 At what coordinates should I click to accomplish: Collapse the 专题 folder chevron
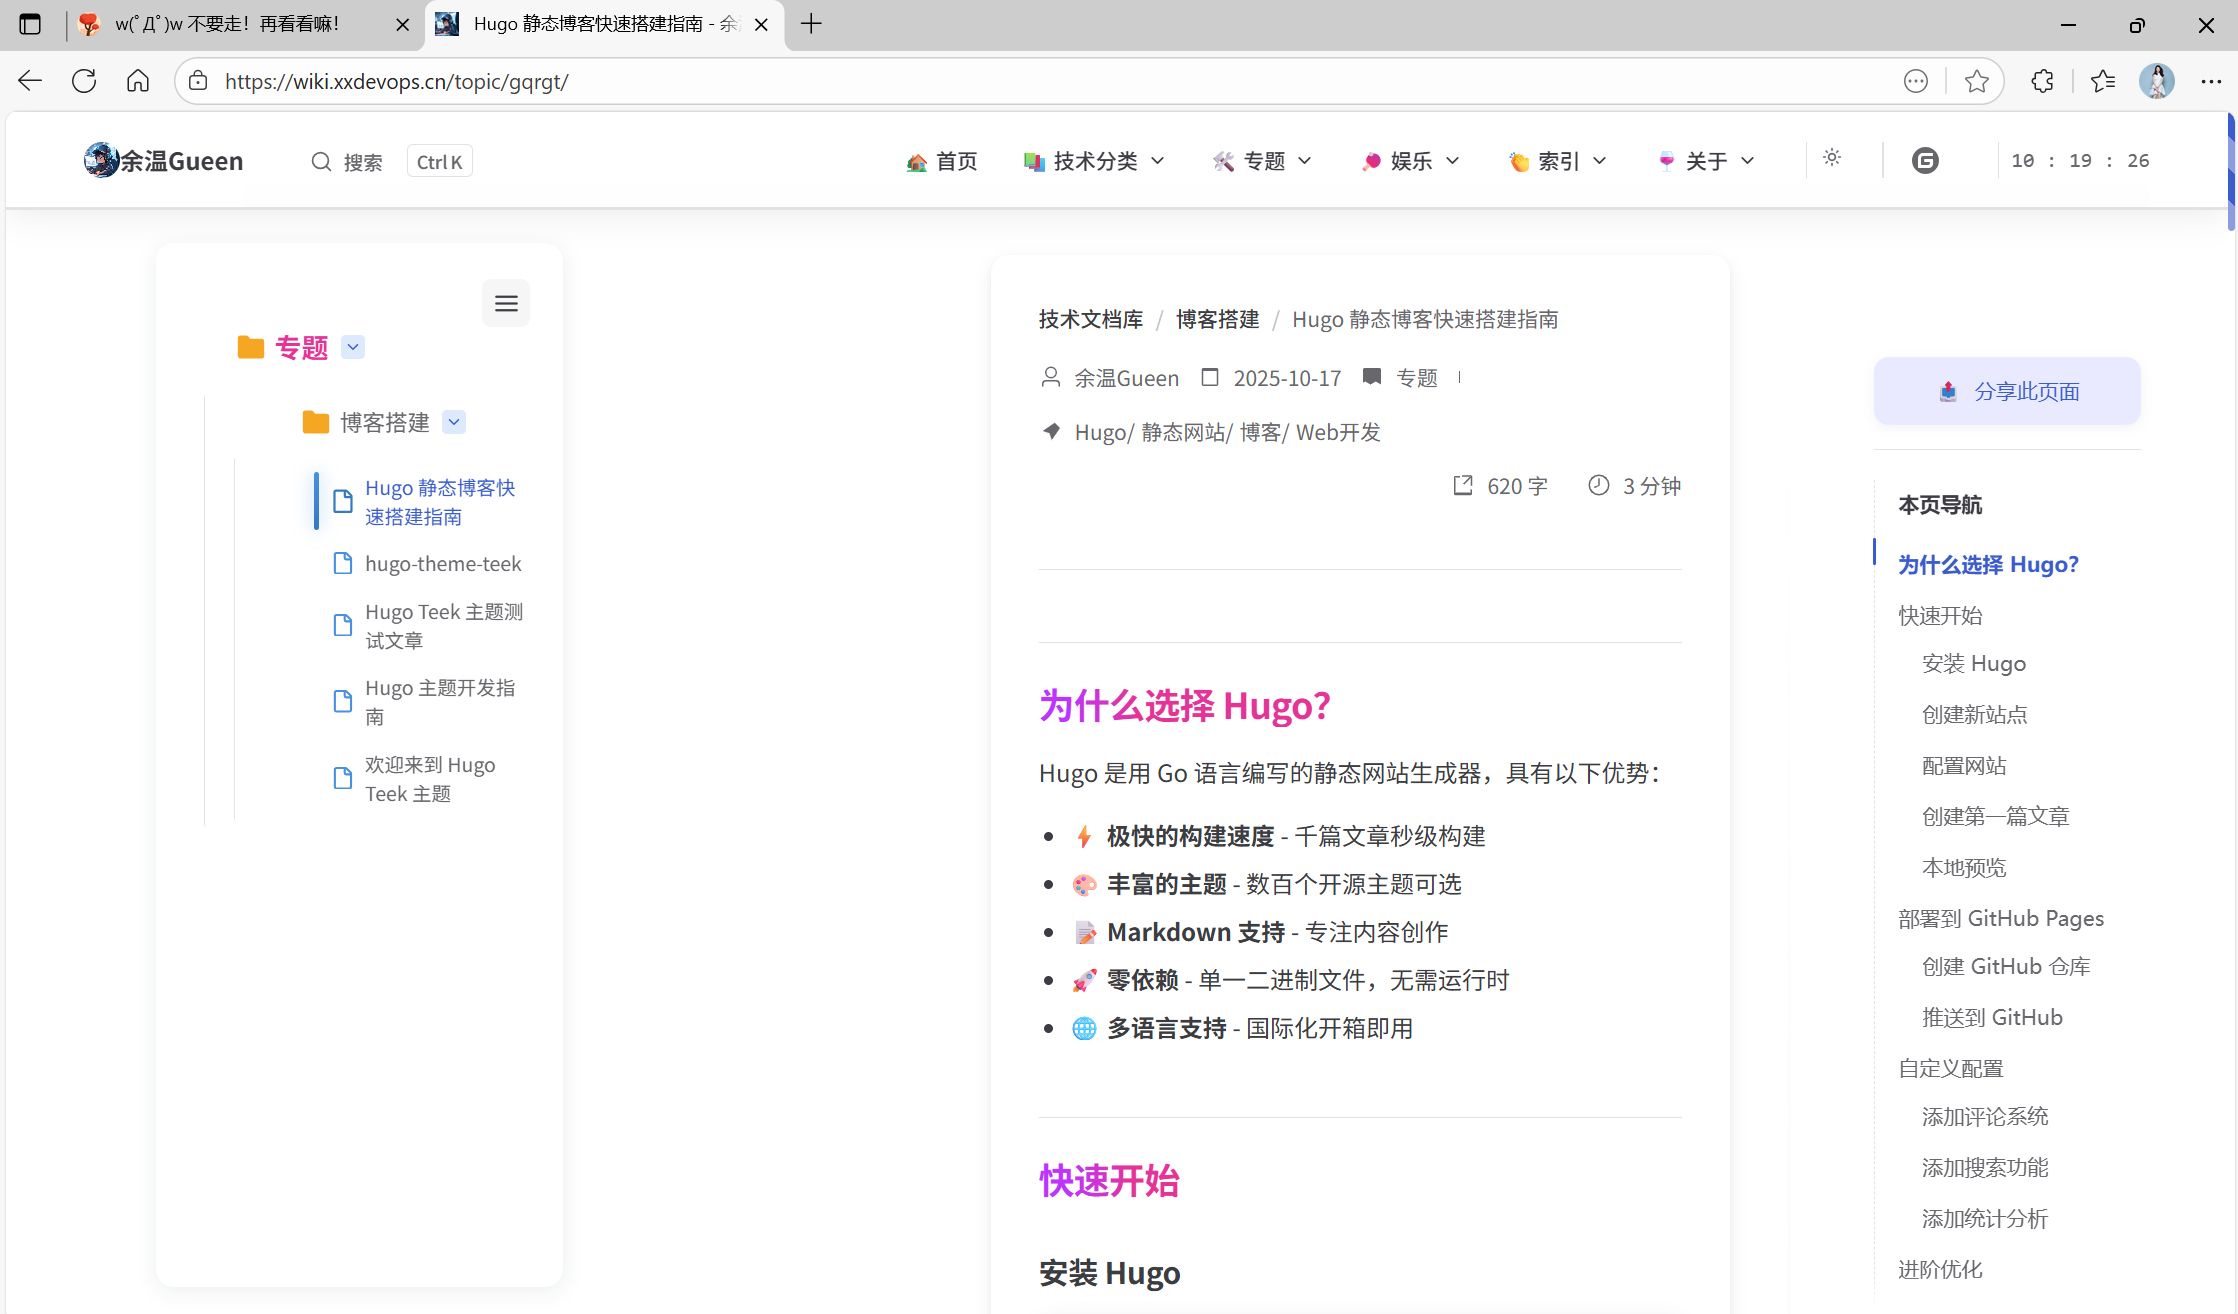pyautogui.click(x=353, y=347)
